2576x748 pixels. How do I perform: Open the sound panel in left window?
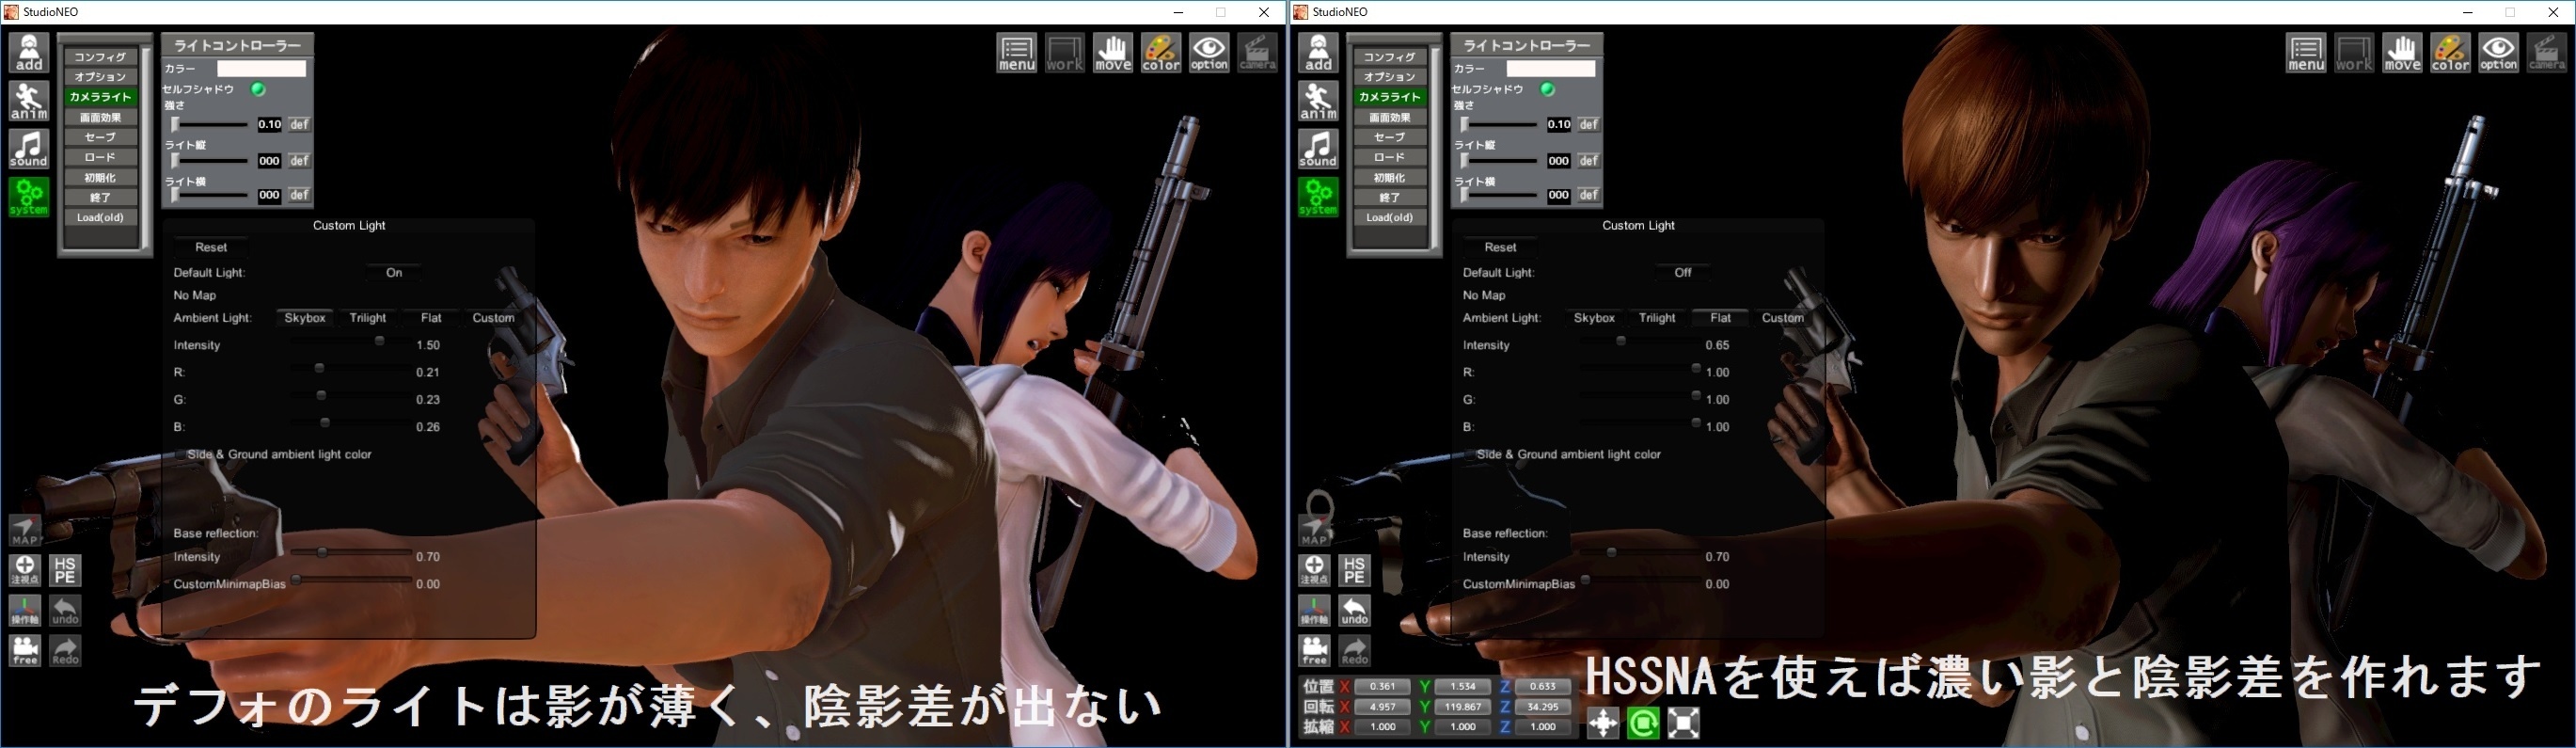coord(29,148)
